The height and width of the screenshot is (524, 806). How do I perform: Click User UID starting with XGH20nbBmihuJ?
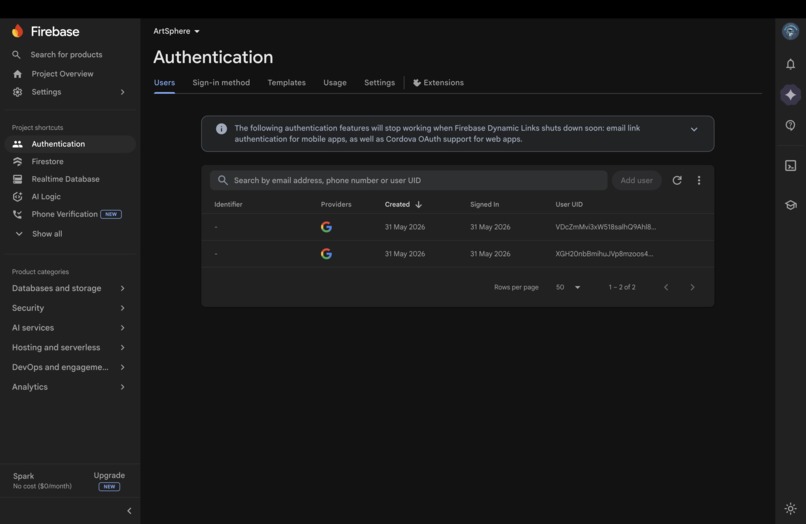click(x=604, y=254)
